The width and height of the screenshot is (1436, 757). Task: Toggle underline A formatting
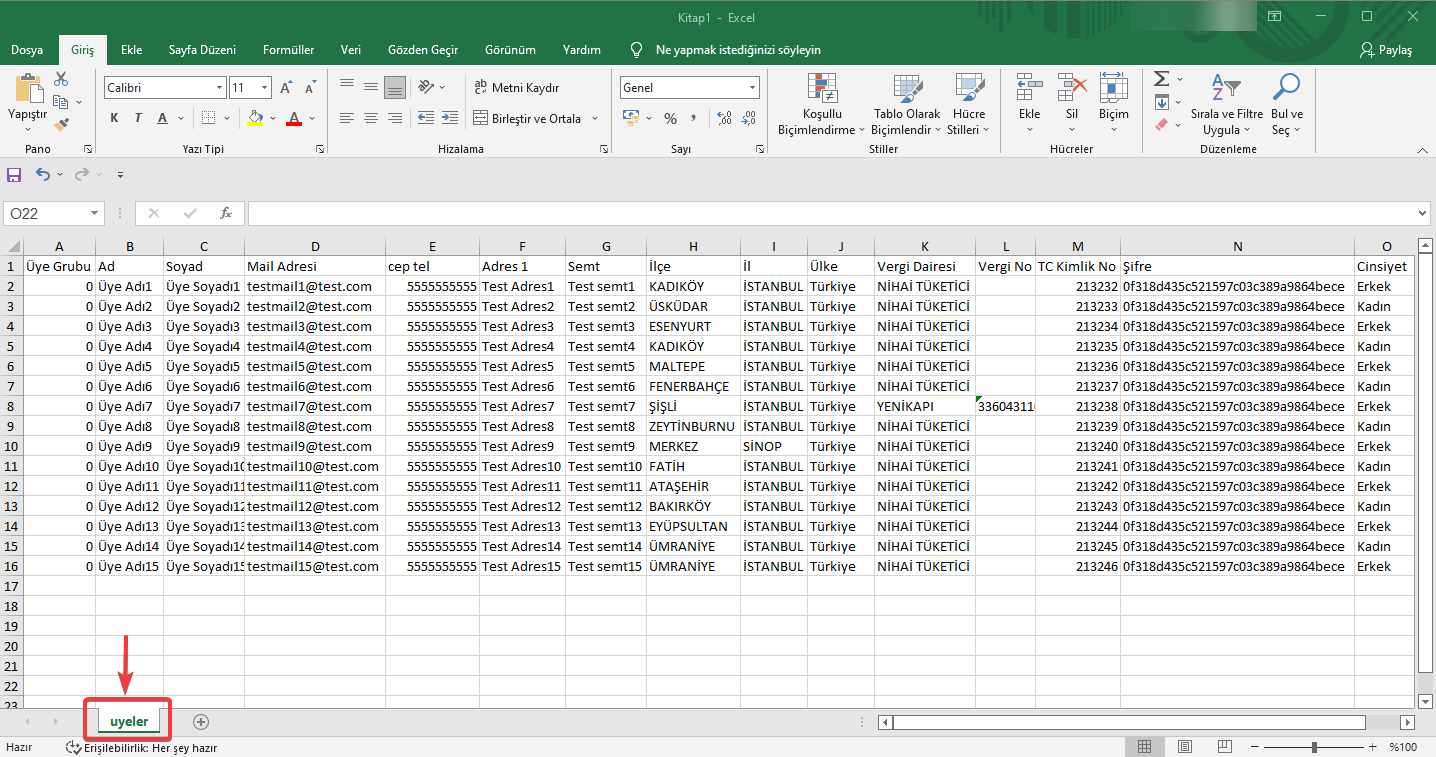(162, 118)
